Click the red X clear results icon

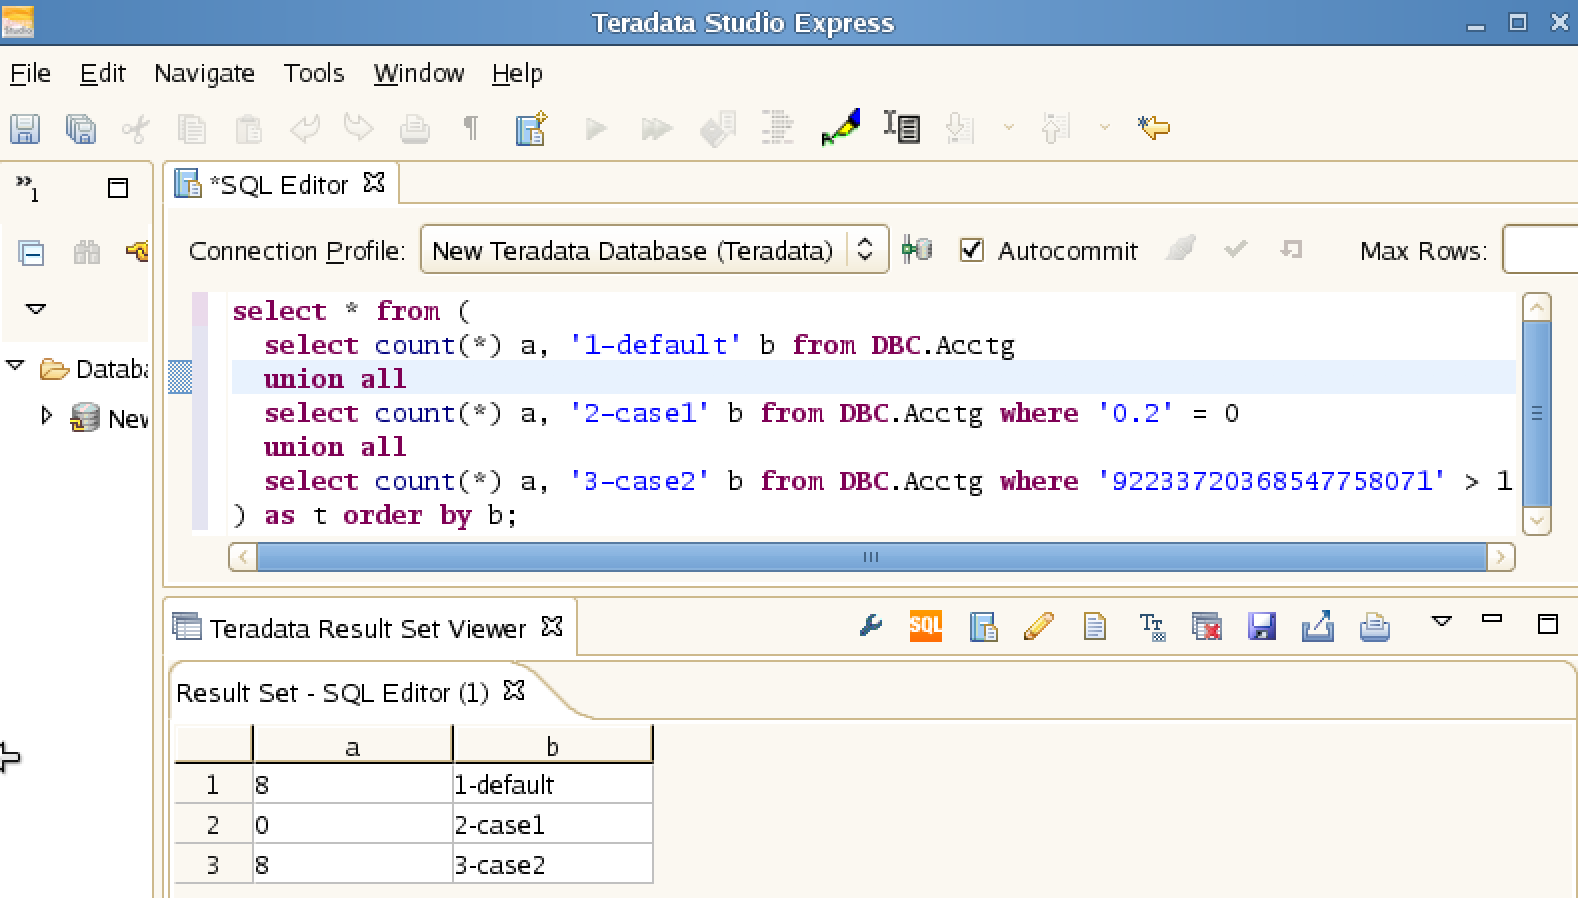click(x=1207, y=627)
